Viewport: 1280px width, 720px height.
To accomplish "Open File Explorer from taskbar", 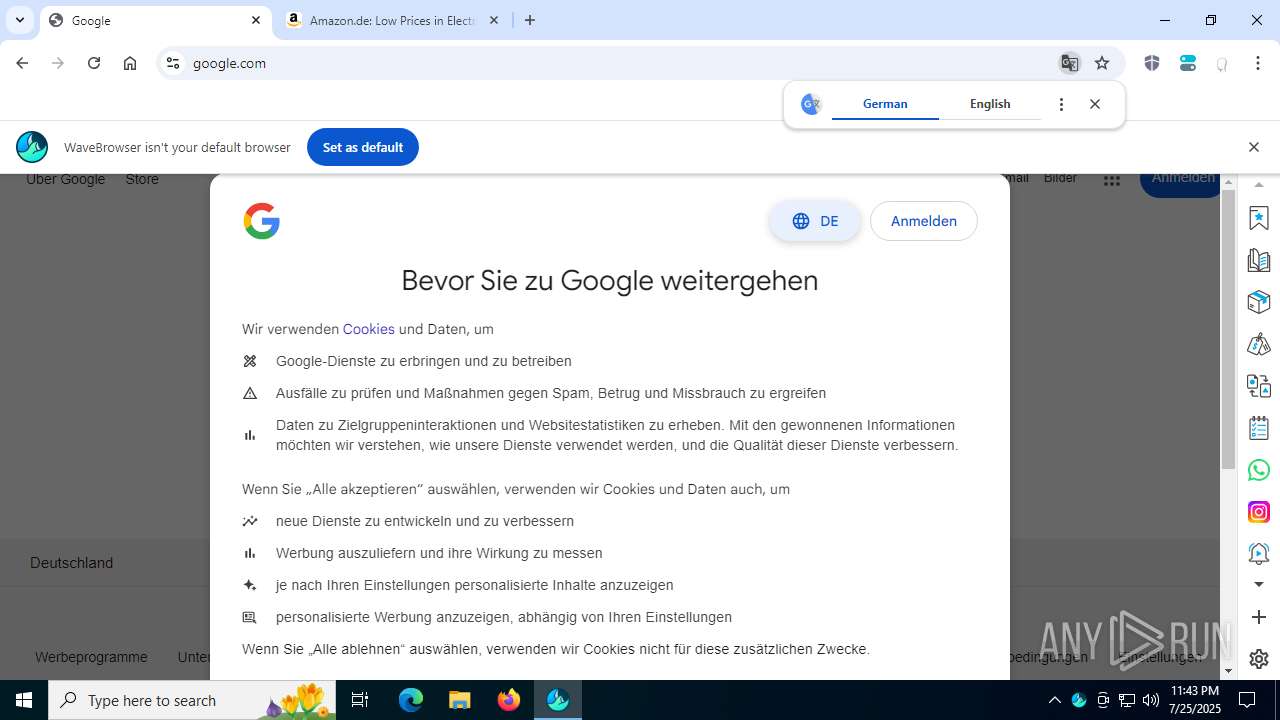I will pyautogui.click(x=459, y=700).
